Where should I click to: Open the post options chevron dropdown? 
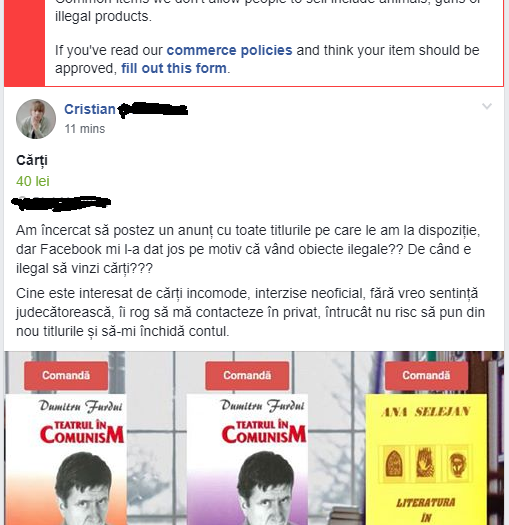click(487, 106)
